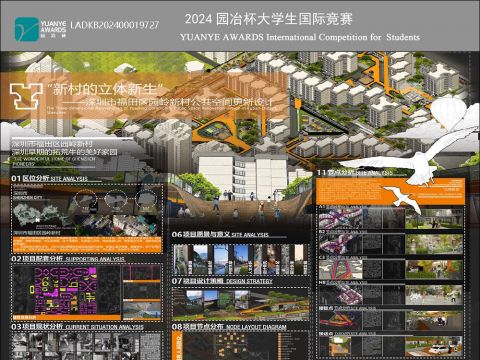Viewport: 480px width, 360px height.
Task: Click the orange text block under section 01
Action: (x=87, y=245)
